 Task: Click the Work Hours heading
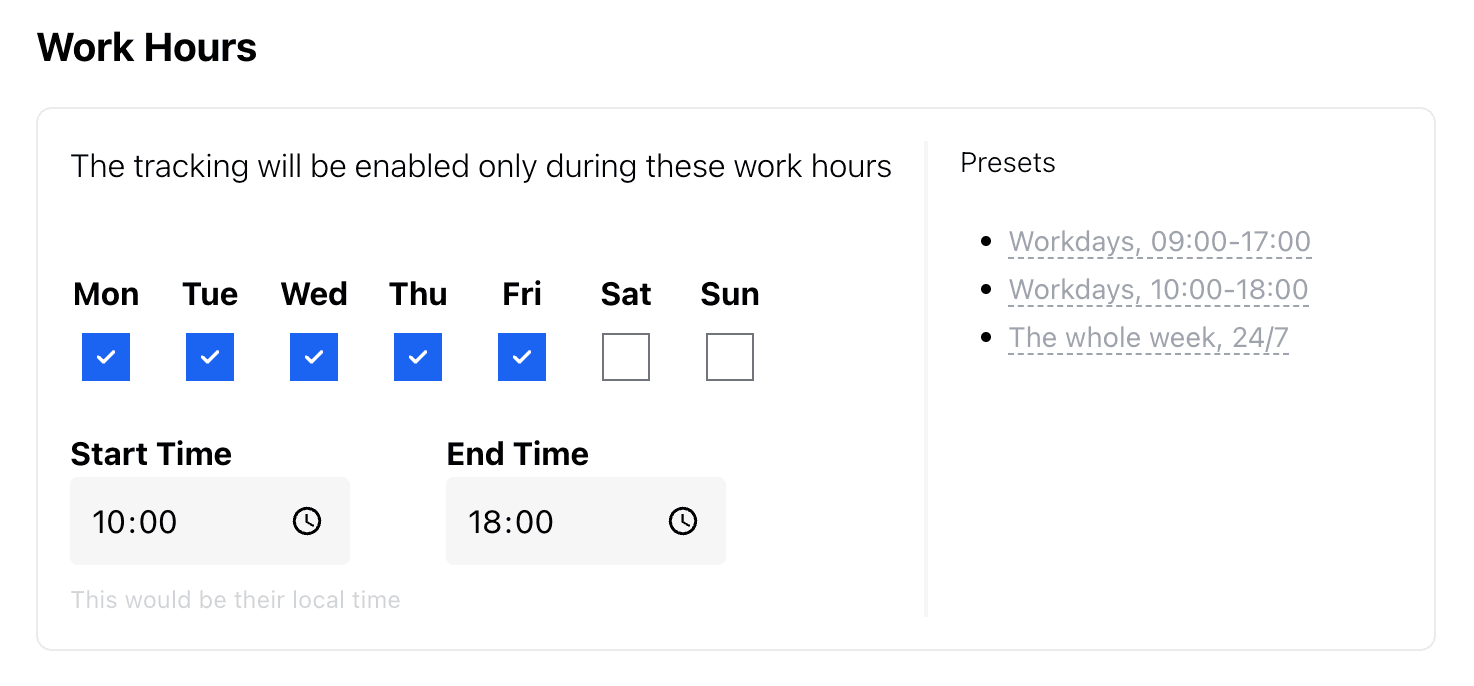pos(146,46)
